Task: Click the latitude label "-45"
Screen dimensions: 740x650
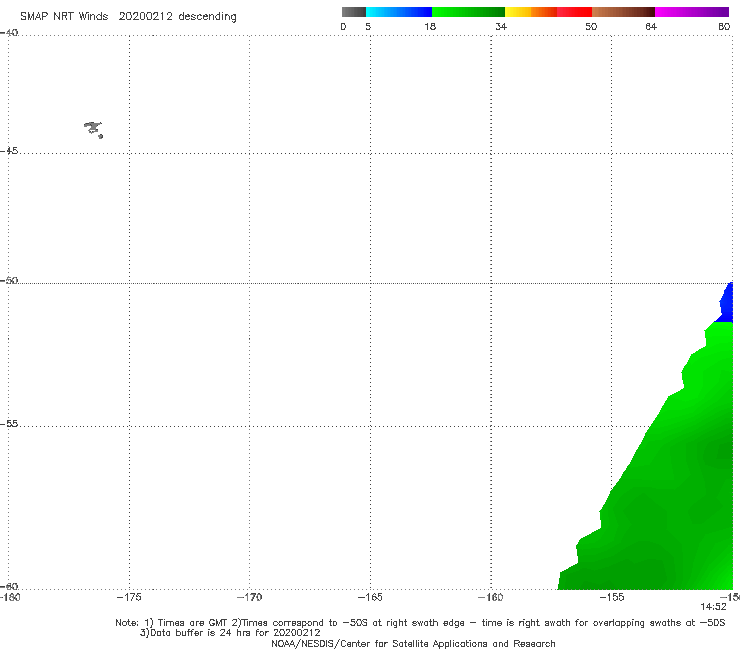Action: 9,151
